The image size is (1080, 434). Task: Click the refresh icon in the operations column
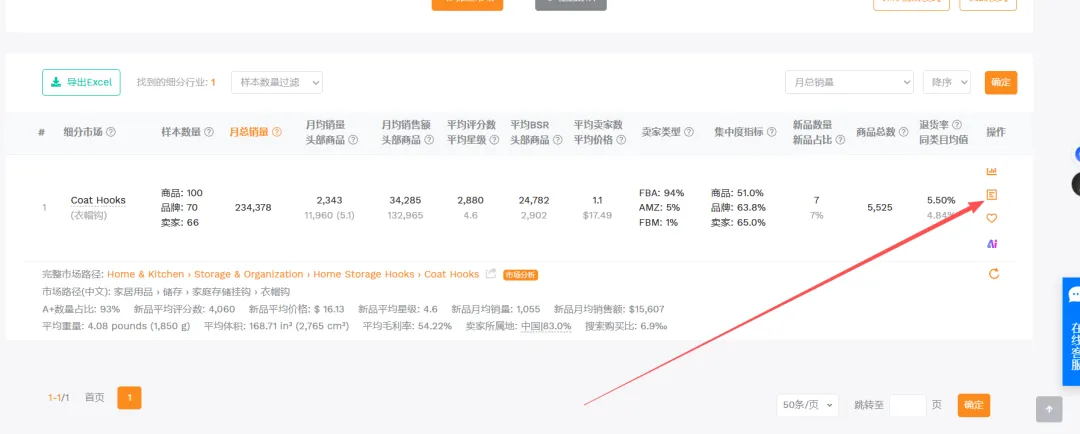(993, 273)
